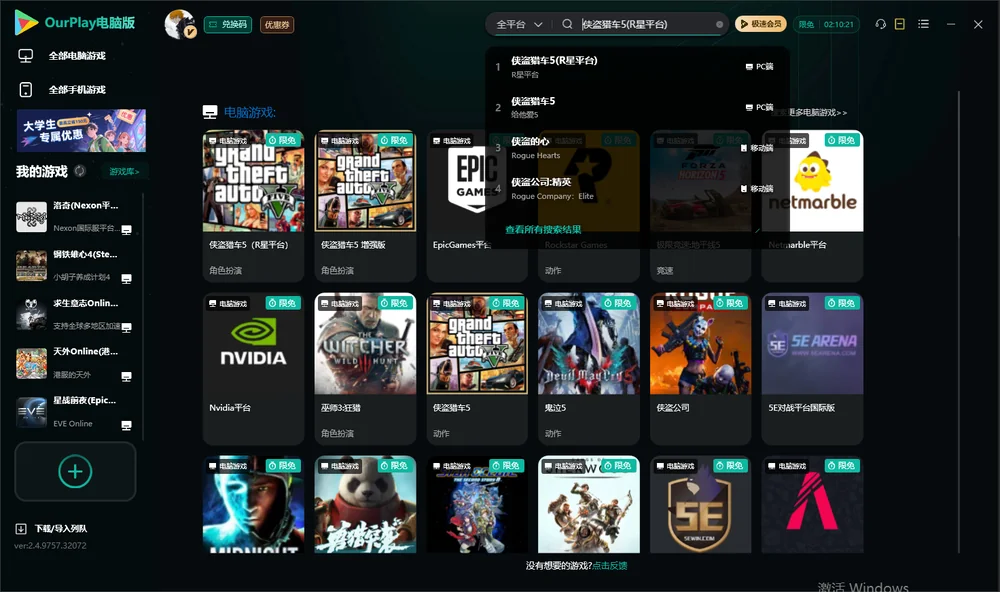Click the search magnifier icon

567,24
